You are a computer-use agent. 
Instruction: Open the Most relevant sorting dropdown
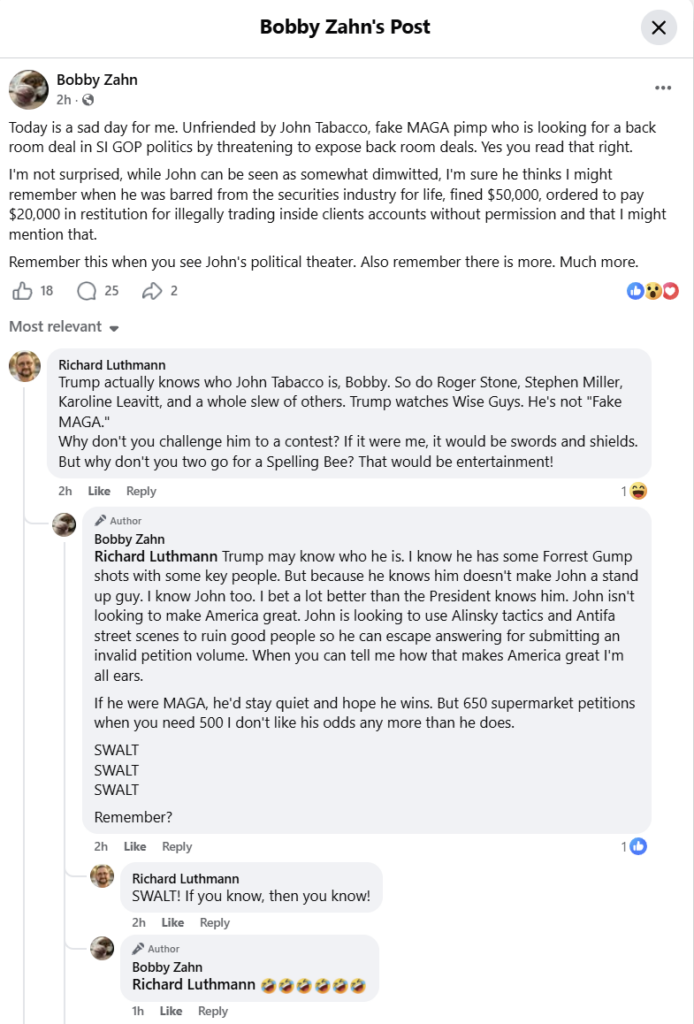pyautogui.click(x=63, y=327)
